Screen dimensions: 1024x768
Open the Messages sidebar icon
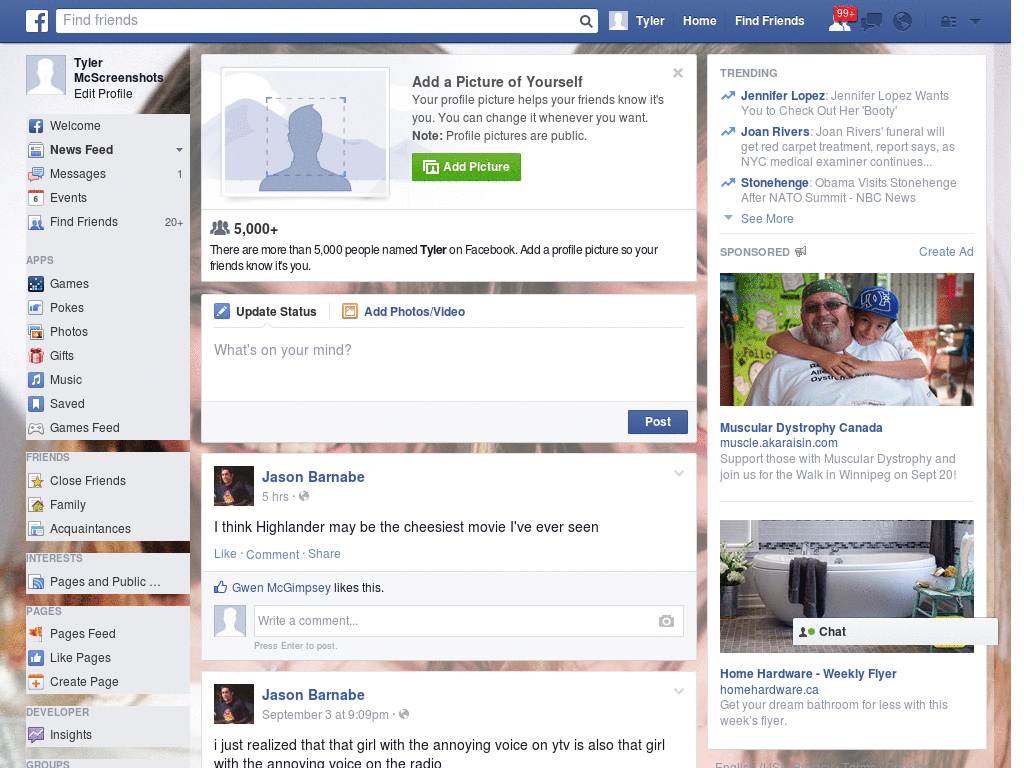pyautogui.click(x=36, y=174)
